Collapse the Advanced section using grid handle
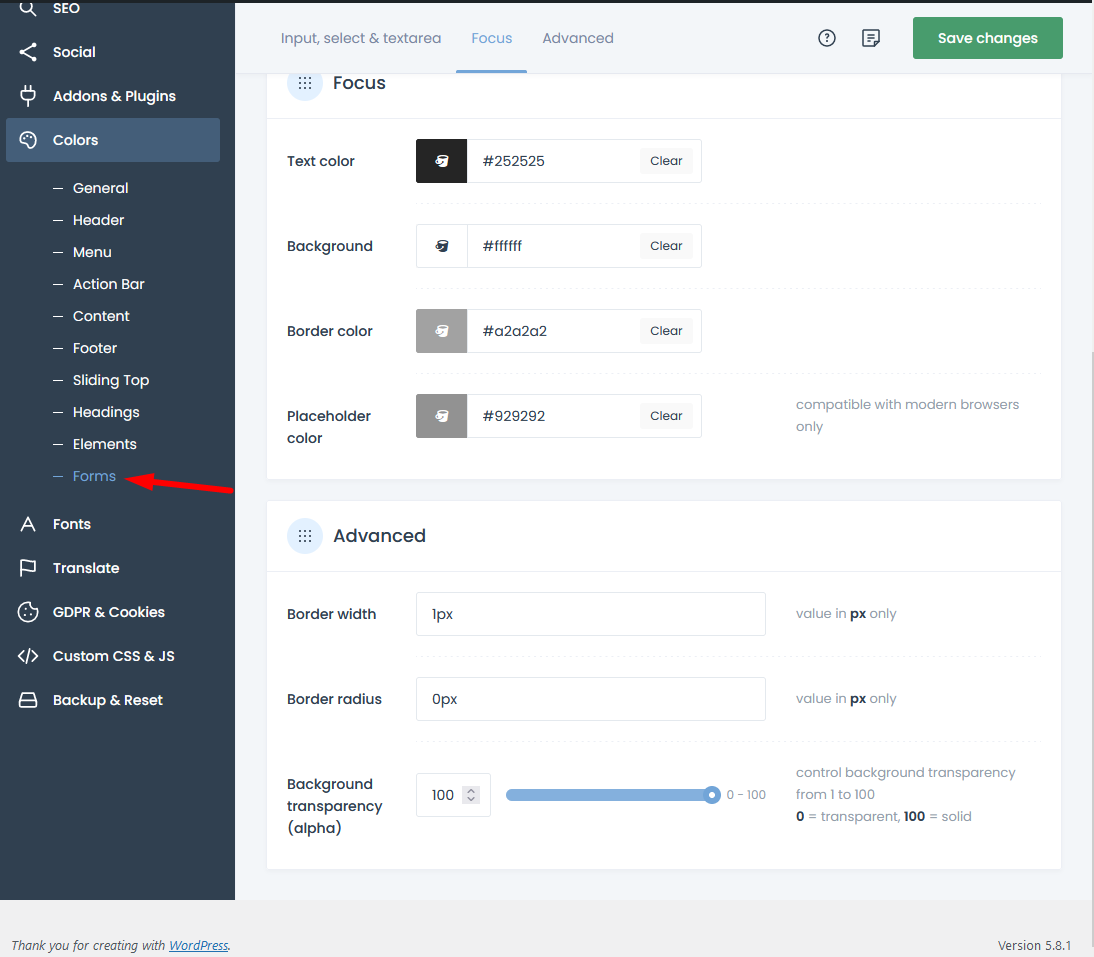 click(305, 536)
